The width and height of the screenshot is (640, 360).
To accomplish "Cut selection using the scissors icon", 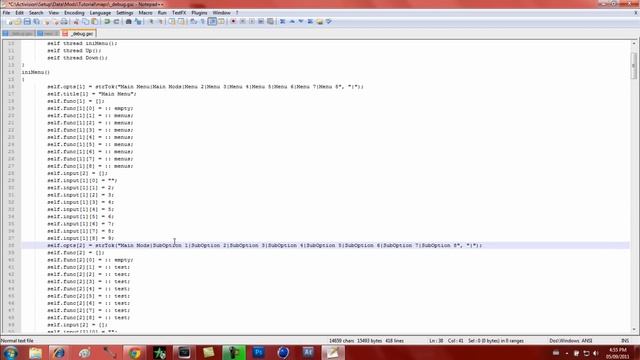I will click(x=76, y=21).
